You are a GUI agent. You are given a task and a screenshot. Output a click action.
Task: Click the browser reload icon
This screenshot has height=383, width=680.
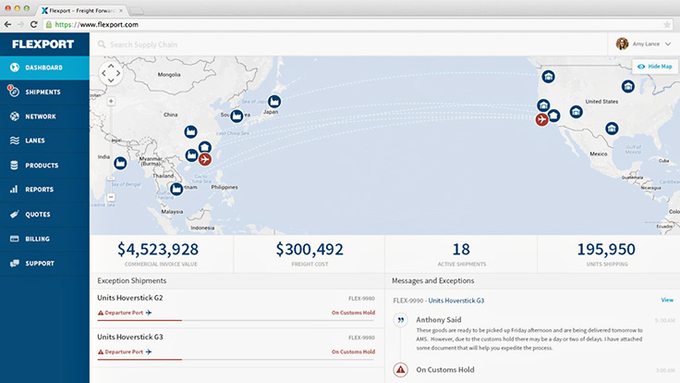point(34,25)
